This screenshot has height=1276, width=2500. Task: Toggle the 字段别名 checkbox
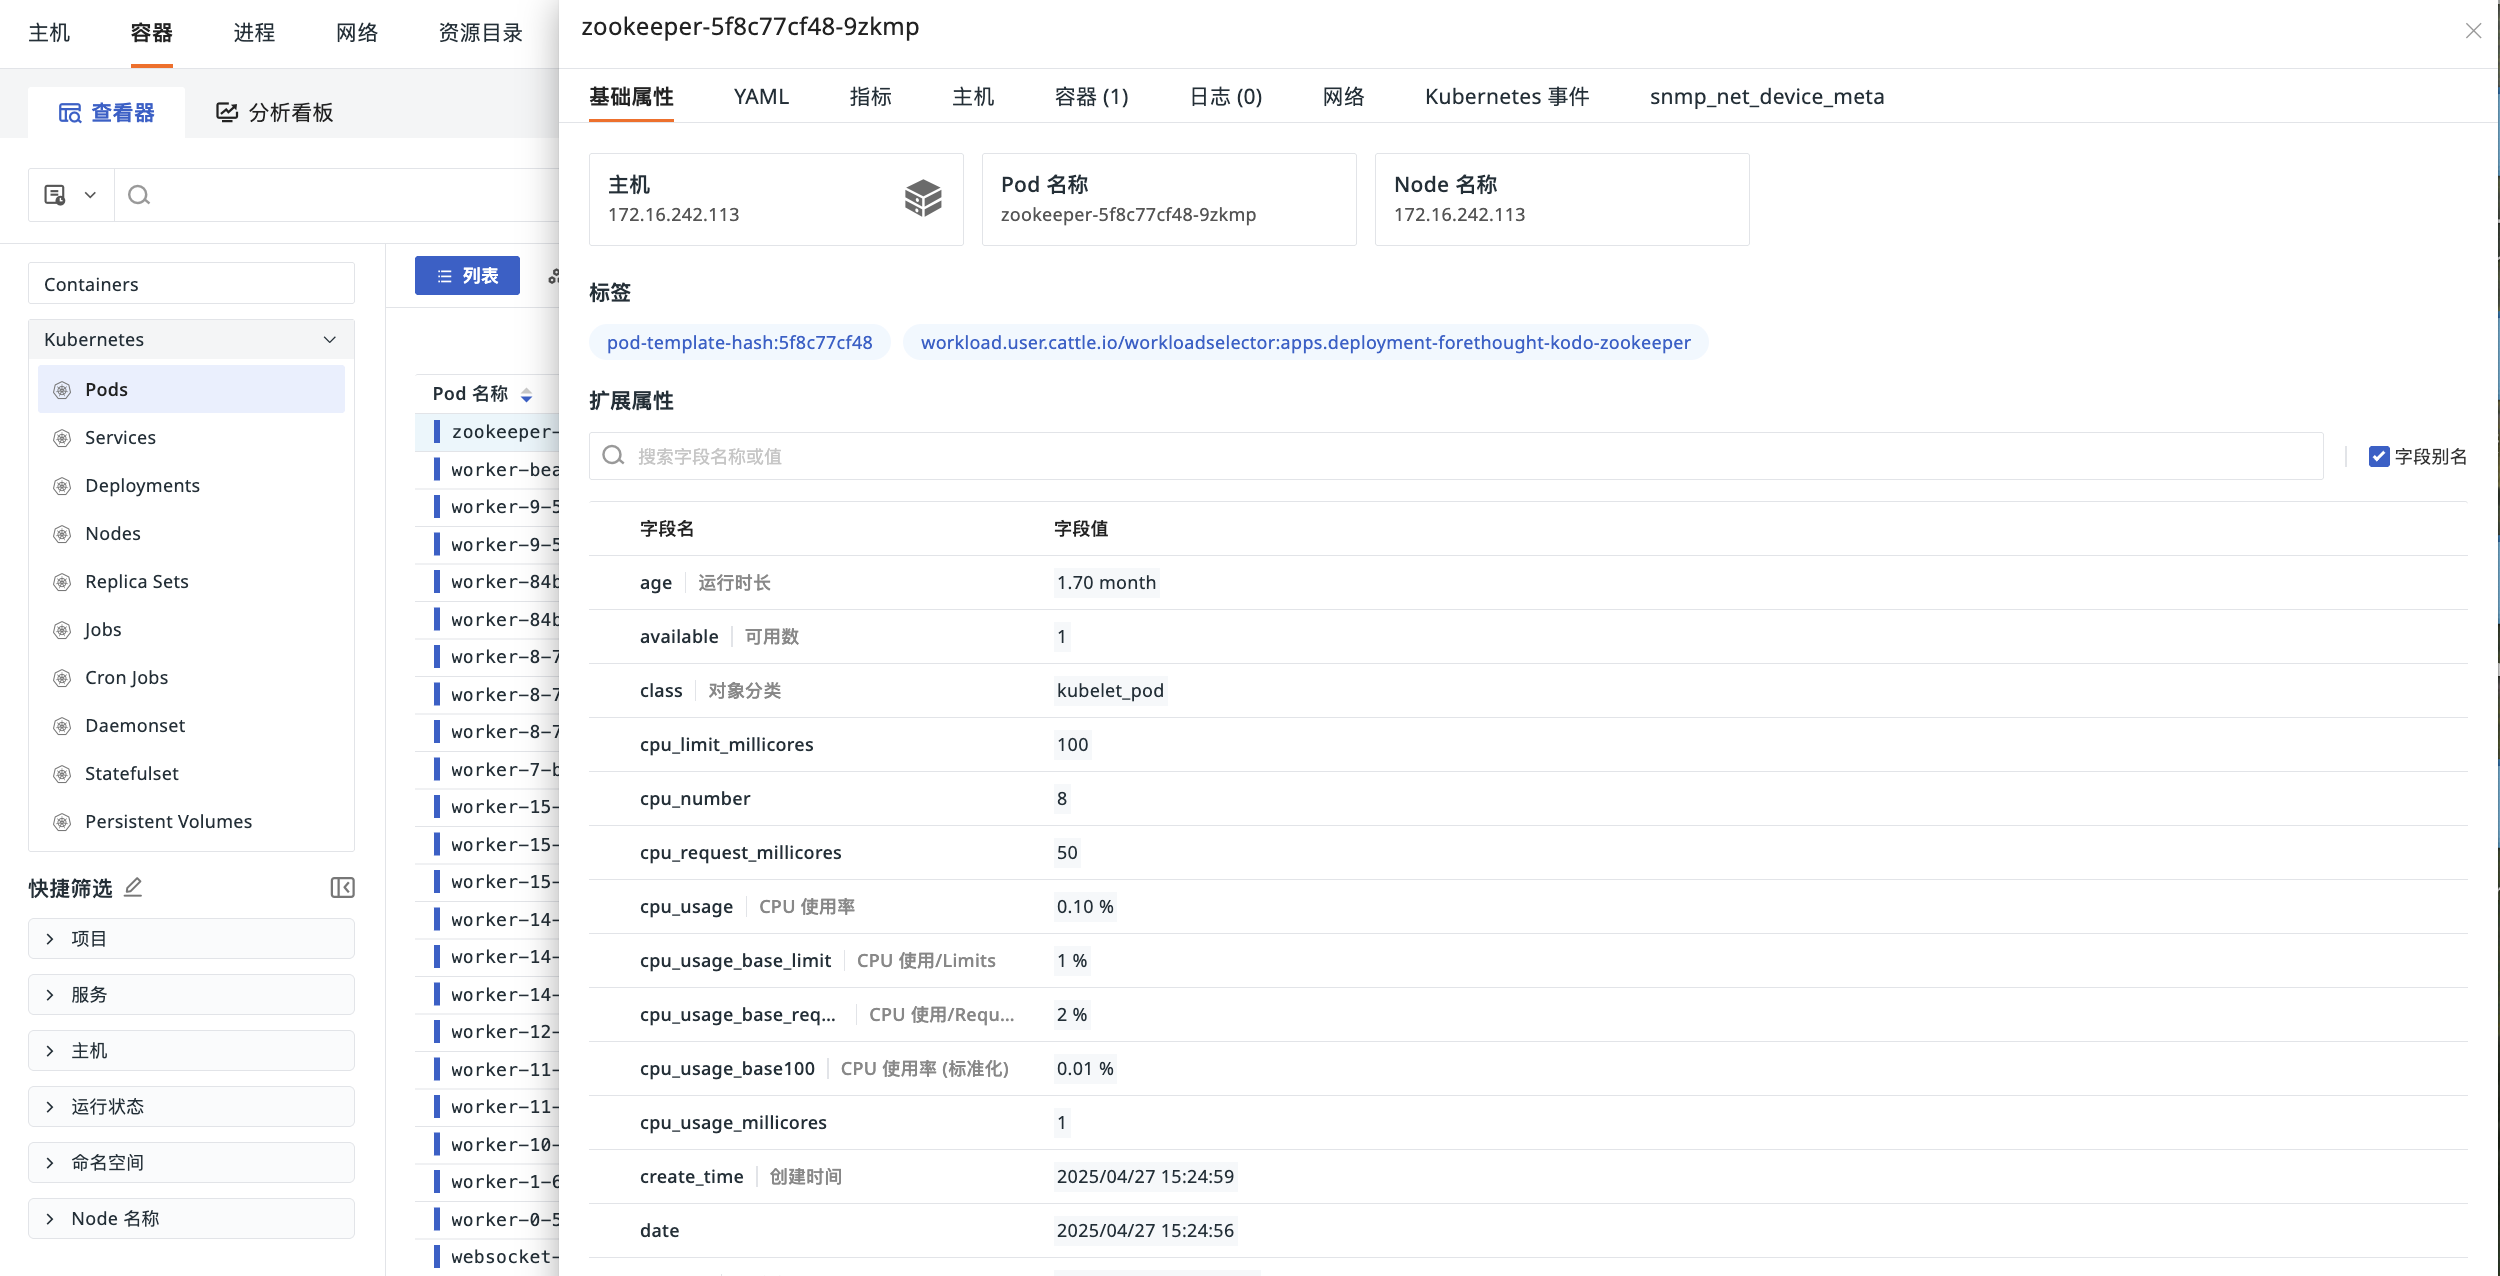2379,456
